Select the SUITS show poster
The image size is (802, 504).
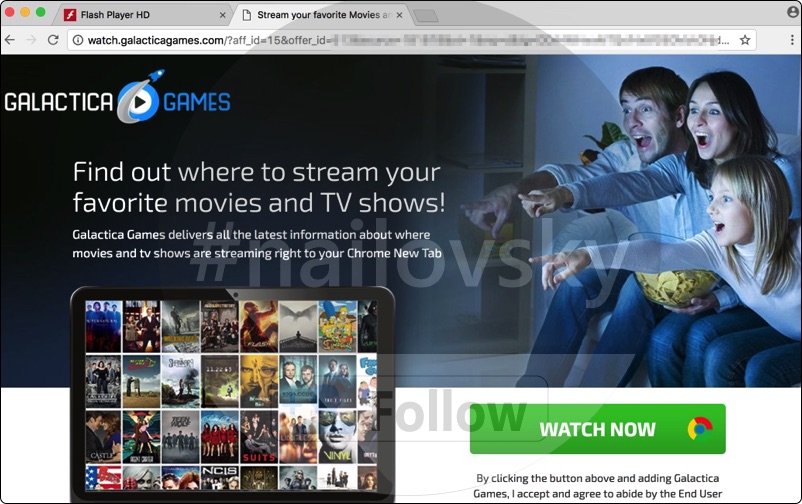tap(259, 436)
